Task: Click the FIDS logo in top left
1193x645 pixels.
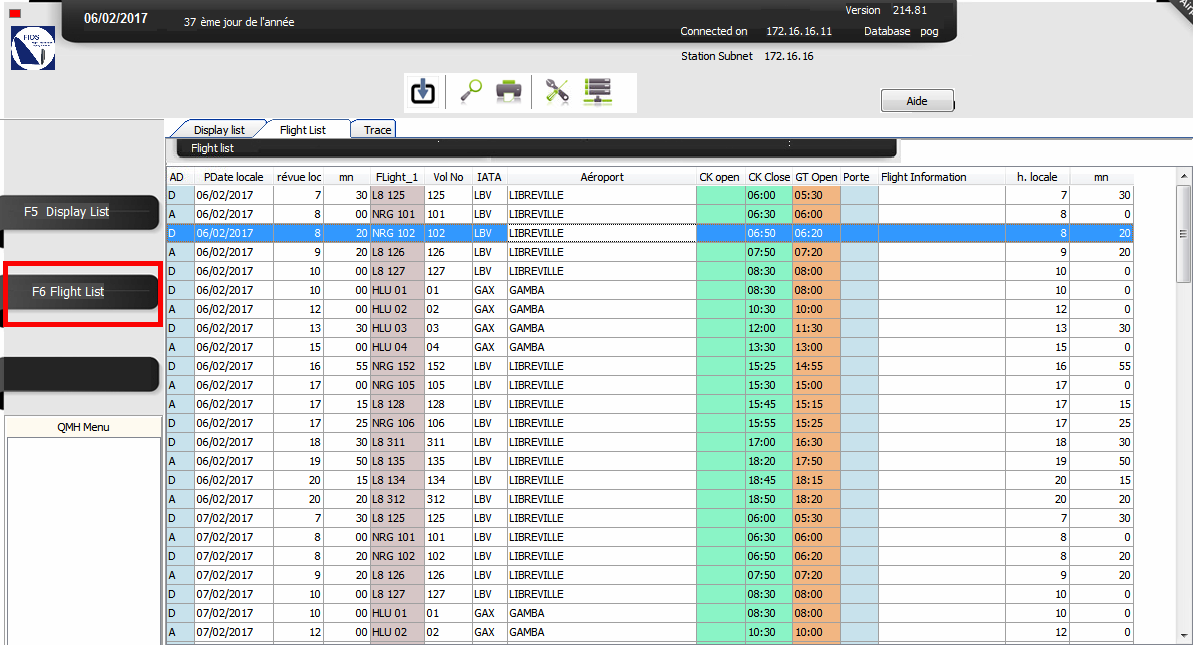Action: click(32, 48)
